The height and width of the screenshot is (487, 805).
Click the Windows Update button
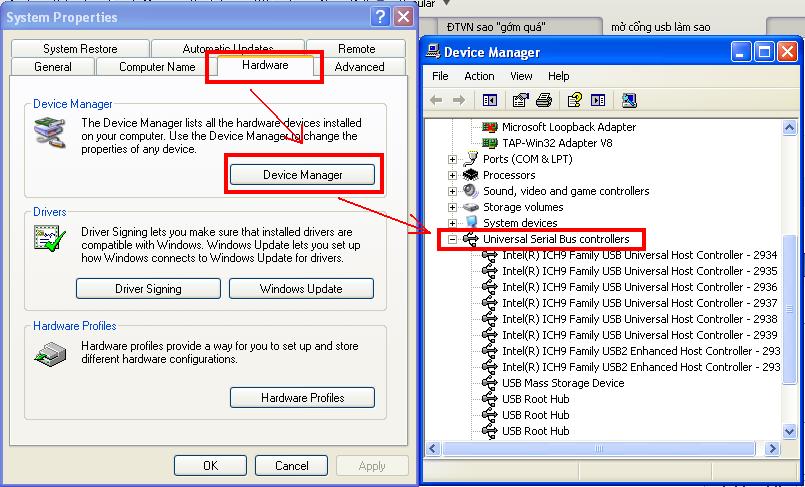[x=301, y=289]
